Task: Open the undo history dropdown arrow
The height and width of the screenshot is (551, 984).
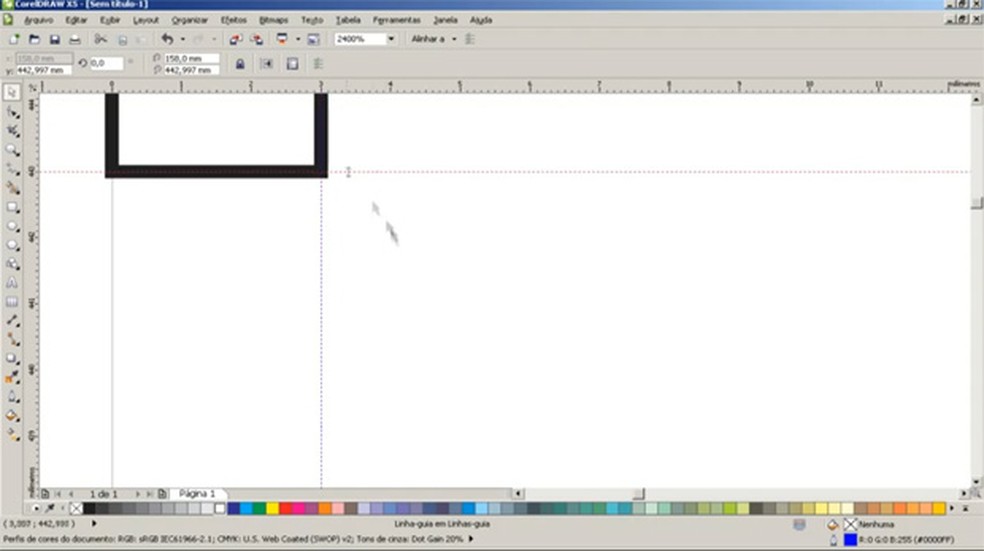Action: tap(183, 40)
